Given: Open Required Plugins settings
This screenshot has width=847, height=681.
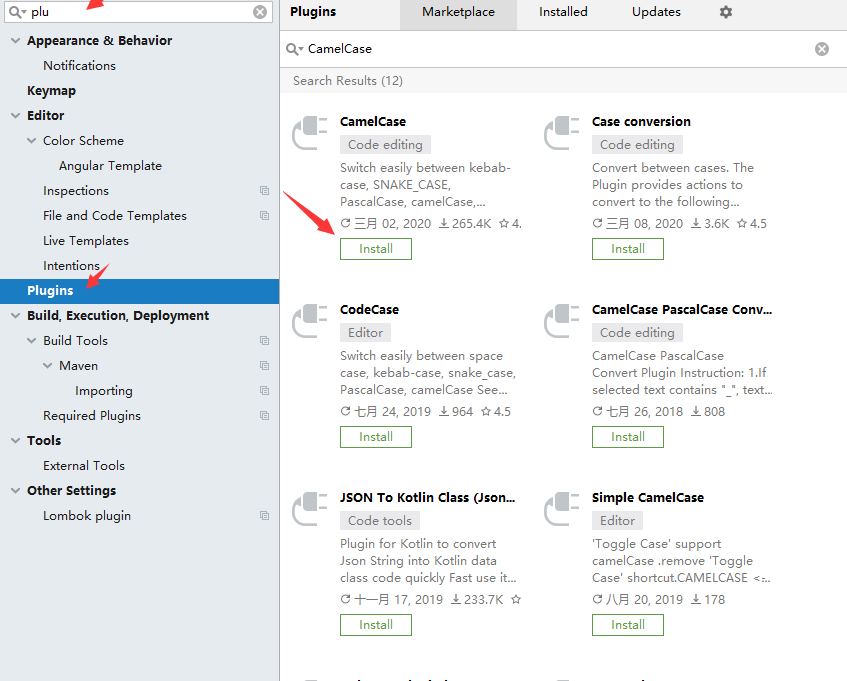Looking at the screenshot, I should [92, 416].
